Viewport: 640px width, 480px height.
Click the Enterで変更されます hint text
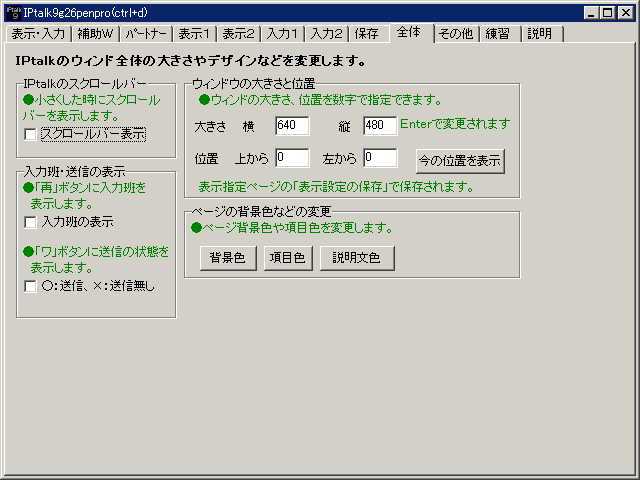(x=455, y=124)
